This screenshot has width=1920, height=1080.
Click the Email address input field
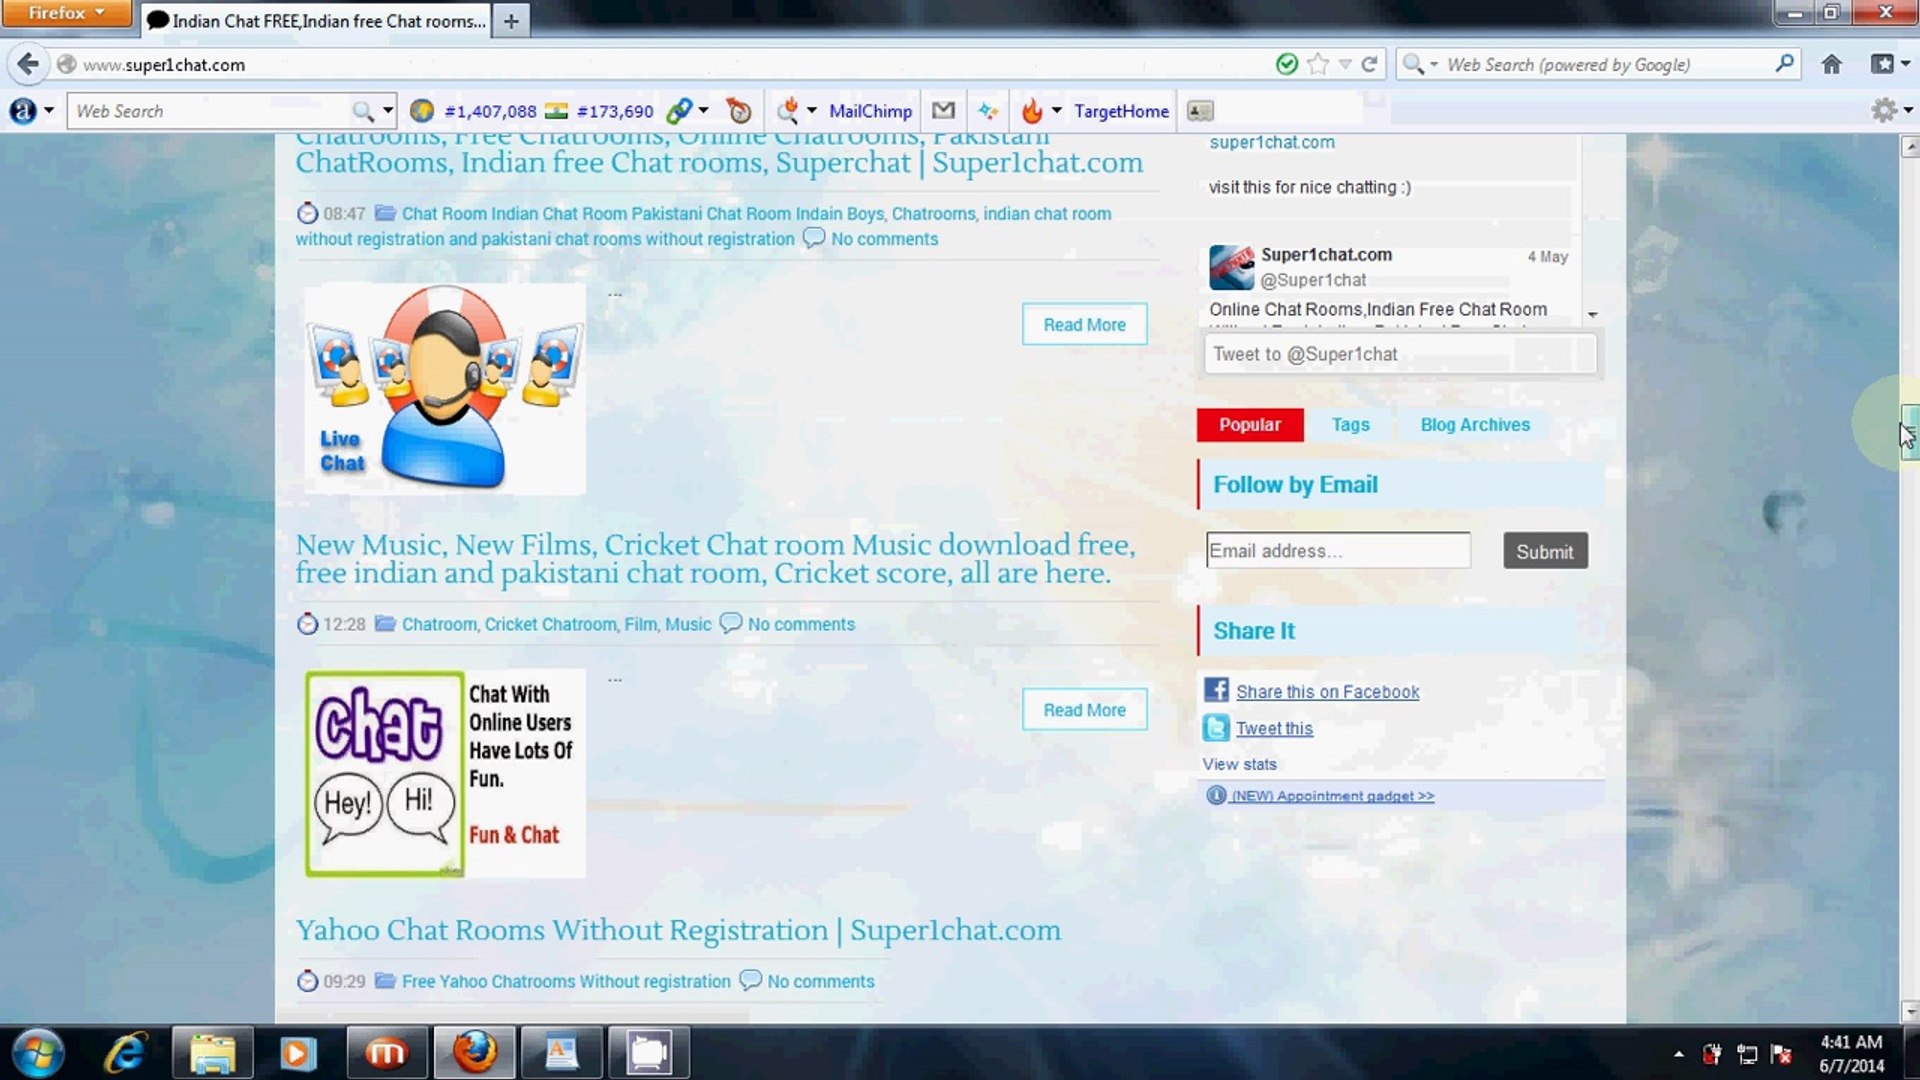(1337, 551)
